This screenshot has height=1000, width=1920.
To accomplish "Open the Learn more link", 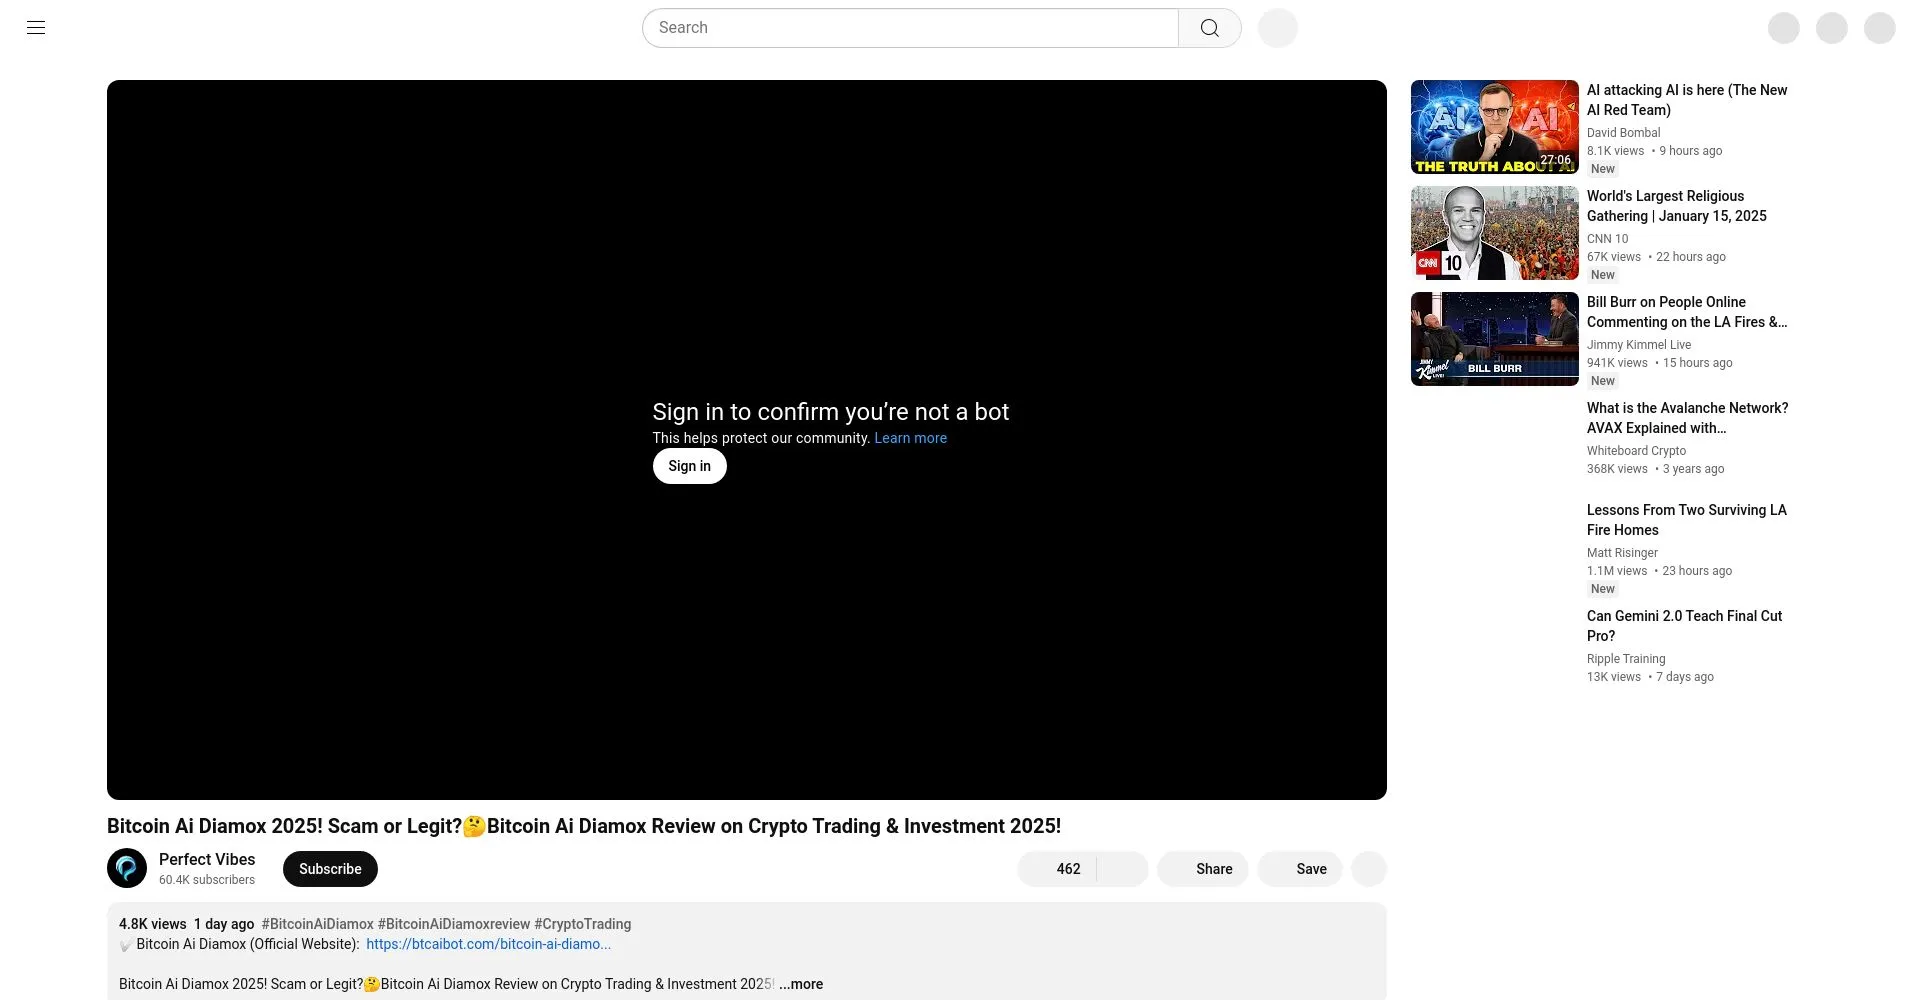I will pos(910,438).
